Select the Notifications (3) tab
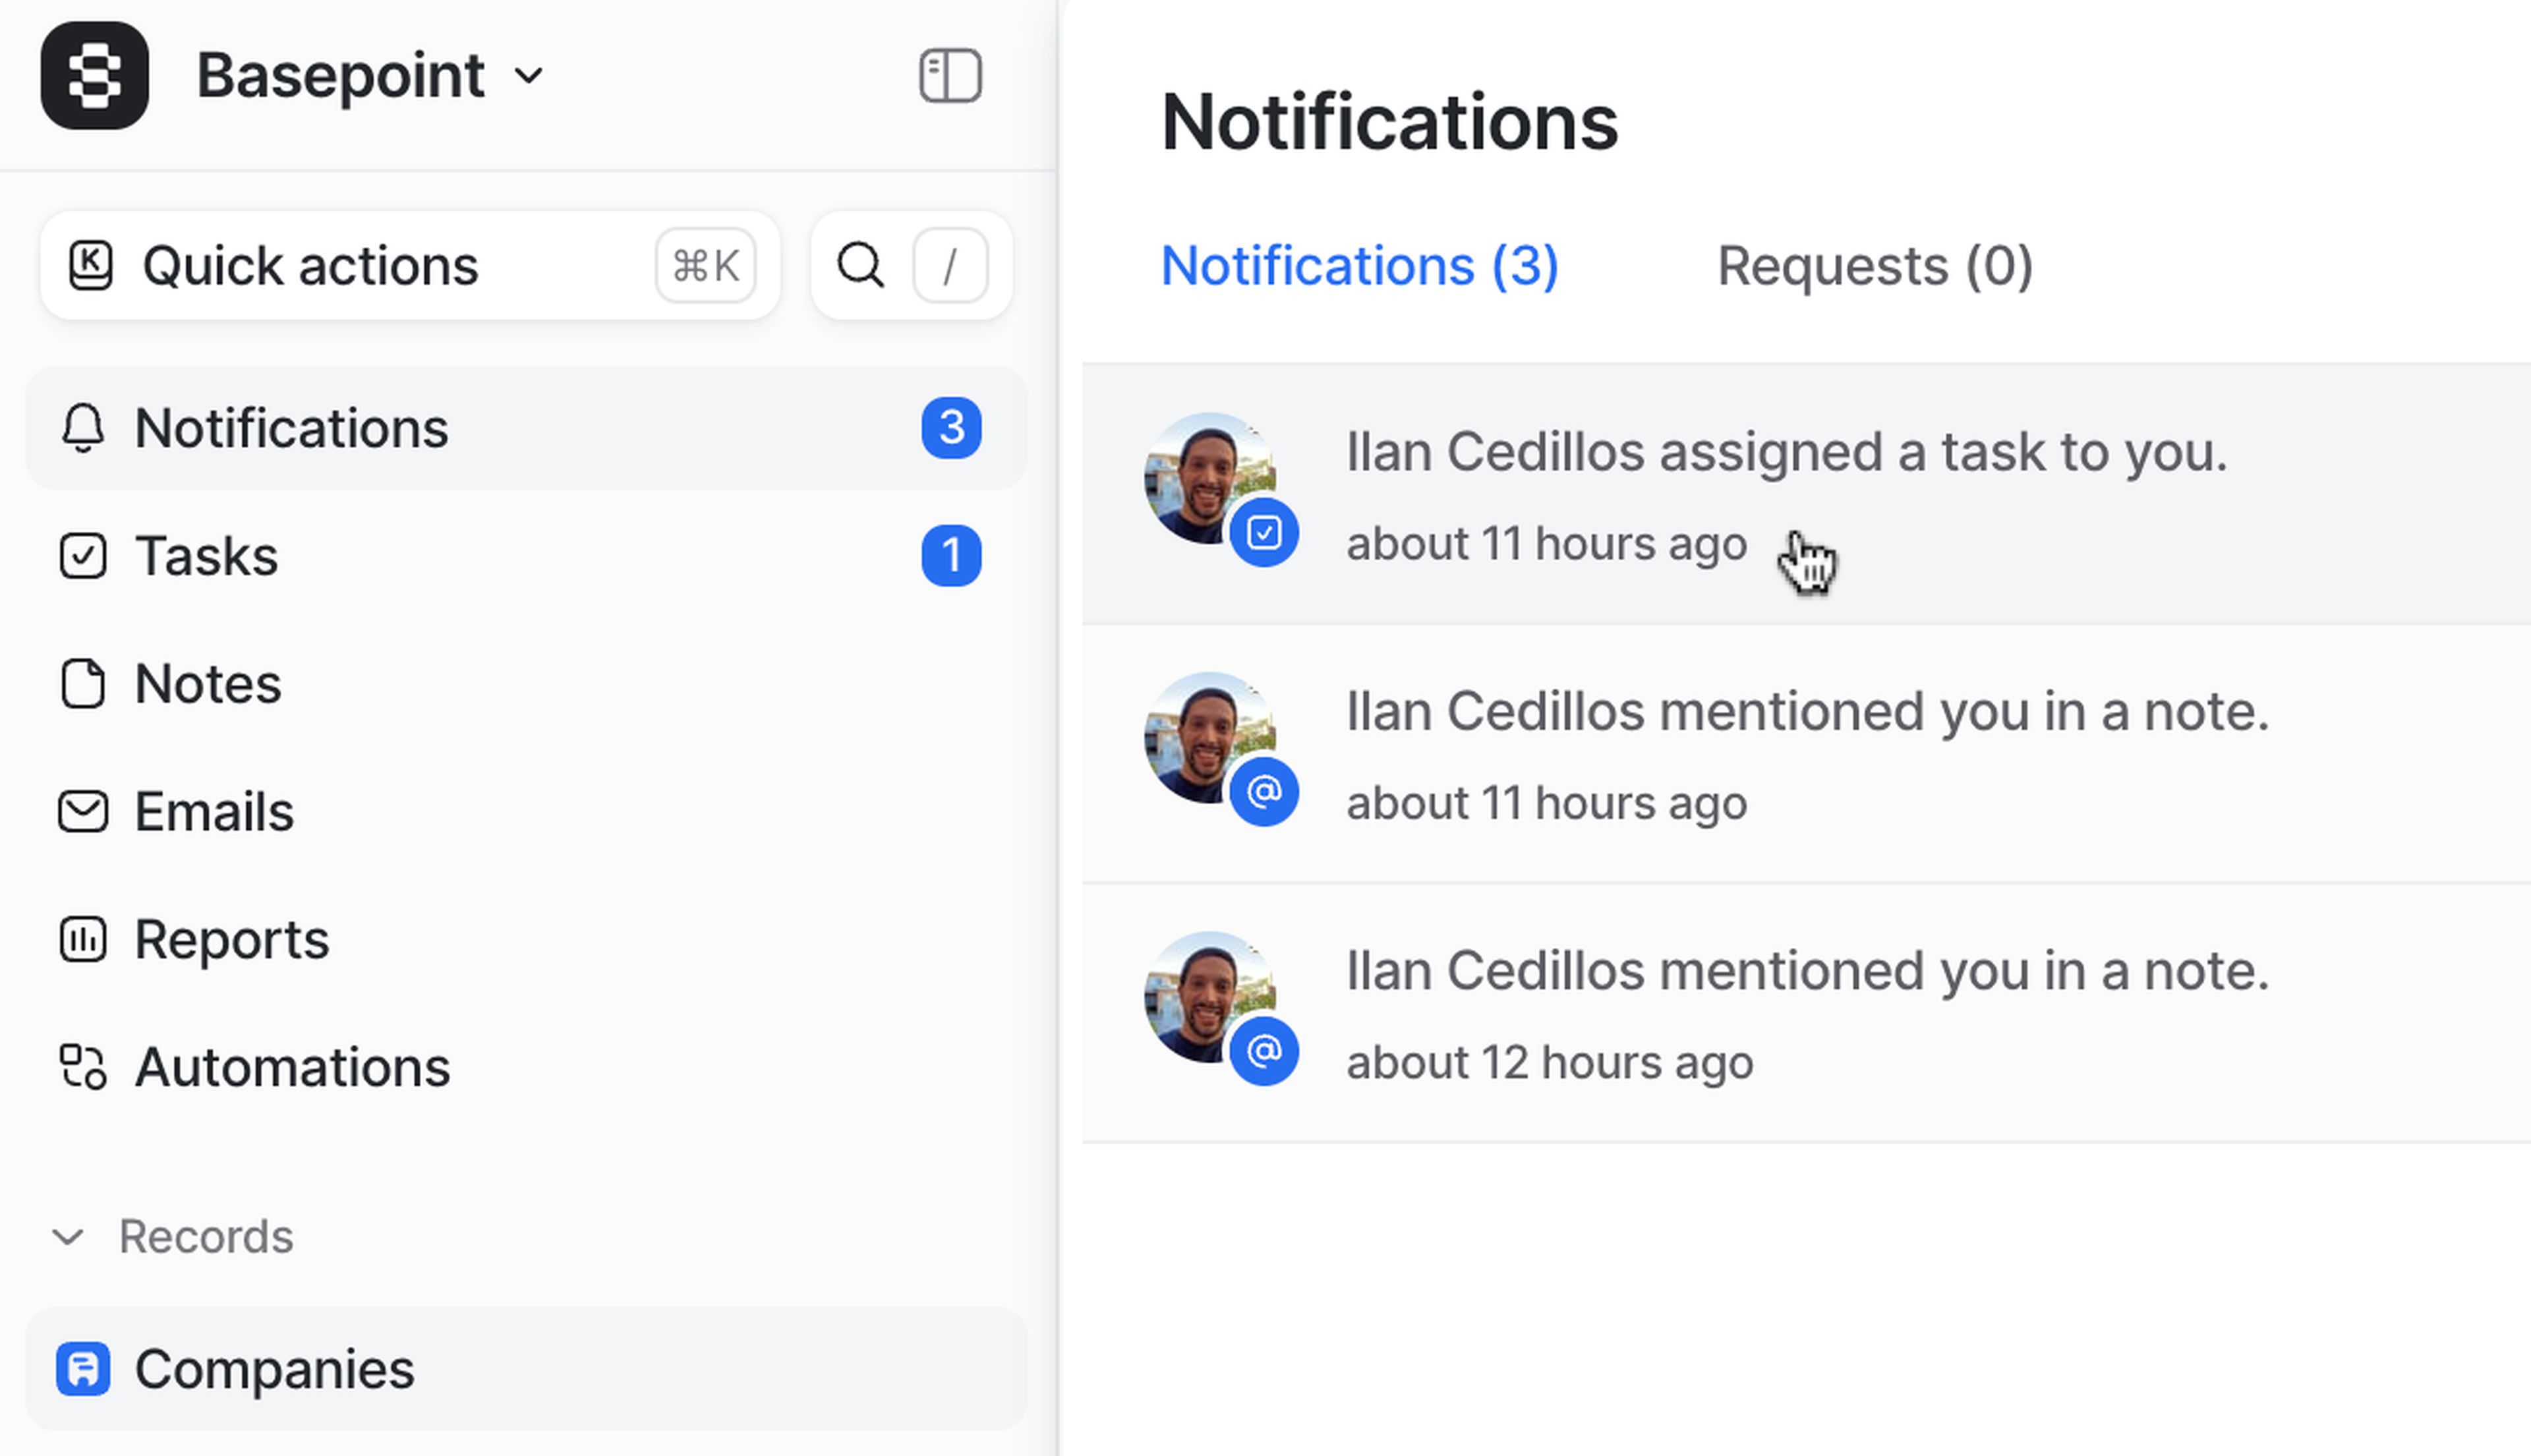 pyautogui.click(x=1359, y=266)
